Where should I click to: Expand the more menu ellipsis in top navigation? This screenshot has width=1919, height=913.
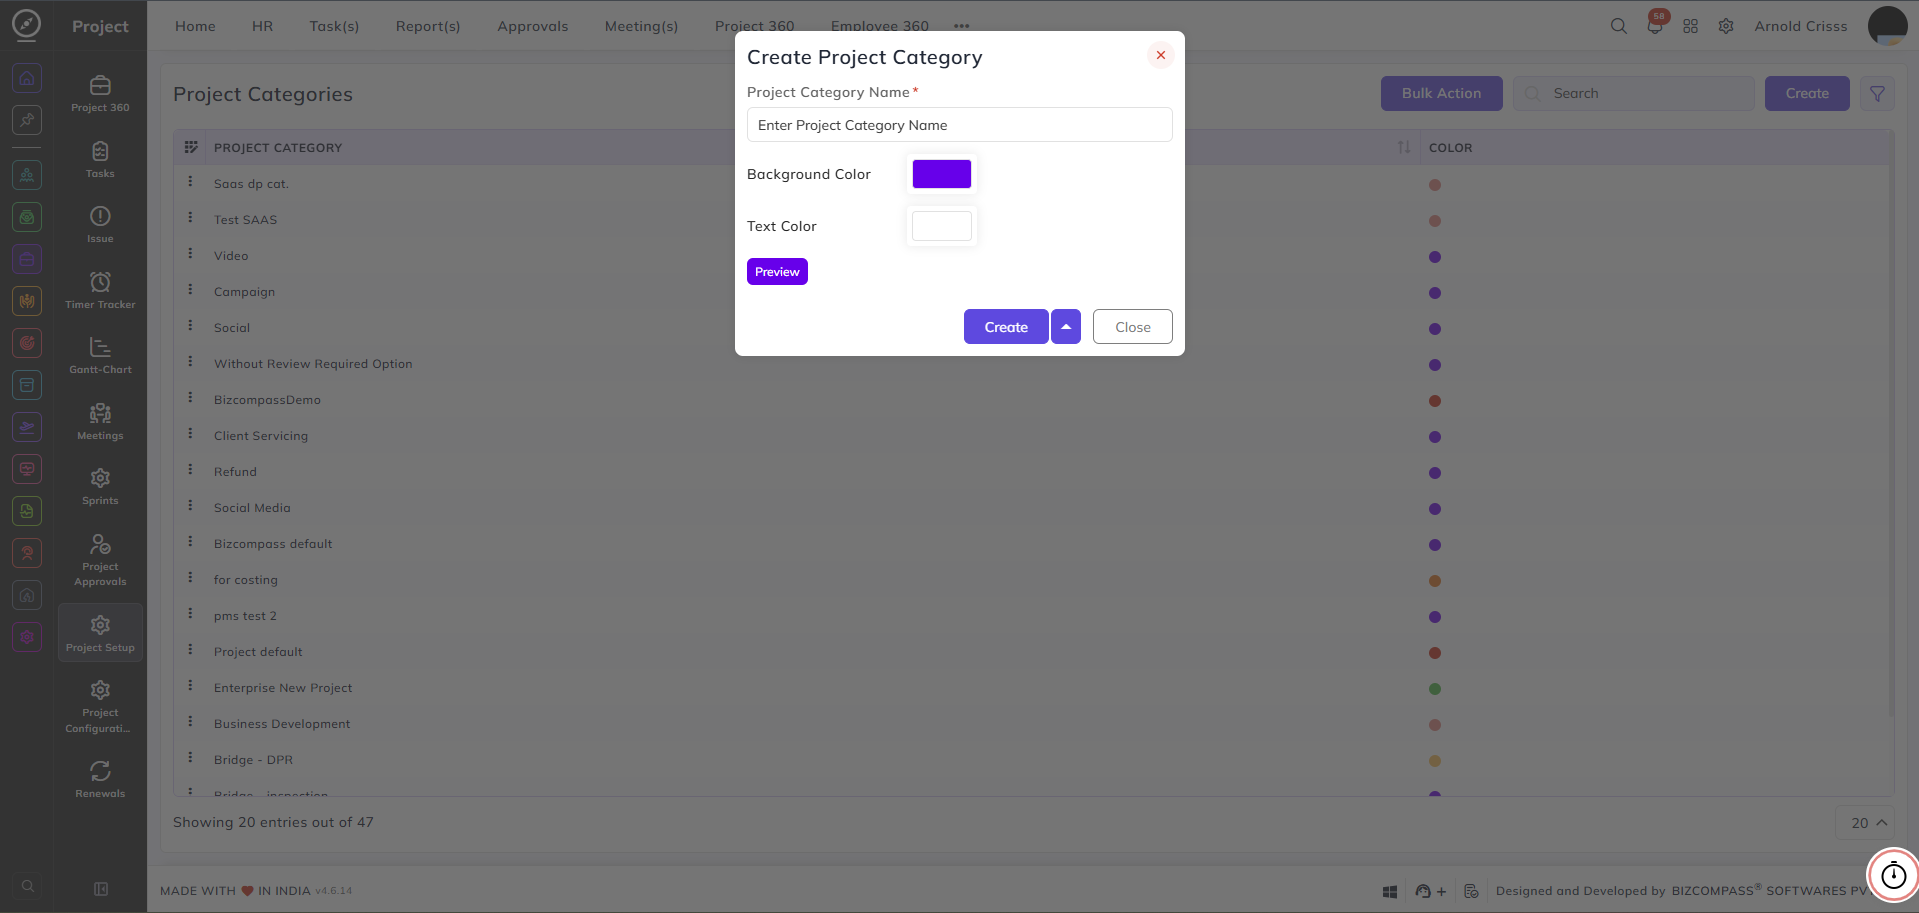(x=962, y=26)
